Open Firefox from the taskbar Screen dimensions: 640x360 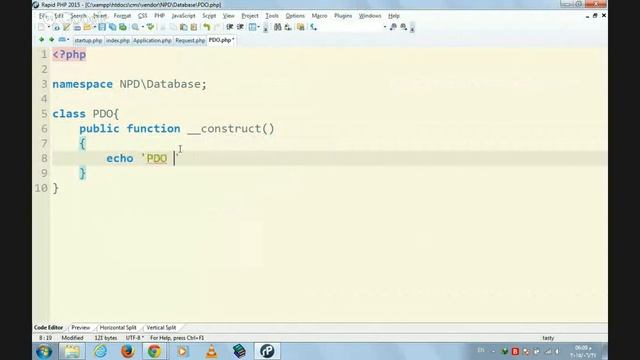128,351
